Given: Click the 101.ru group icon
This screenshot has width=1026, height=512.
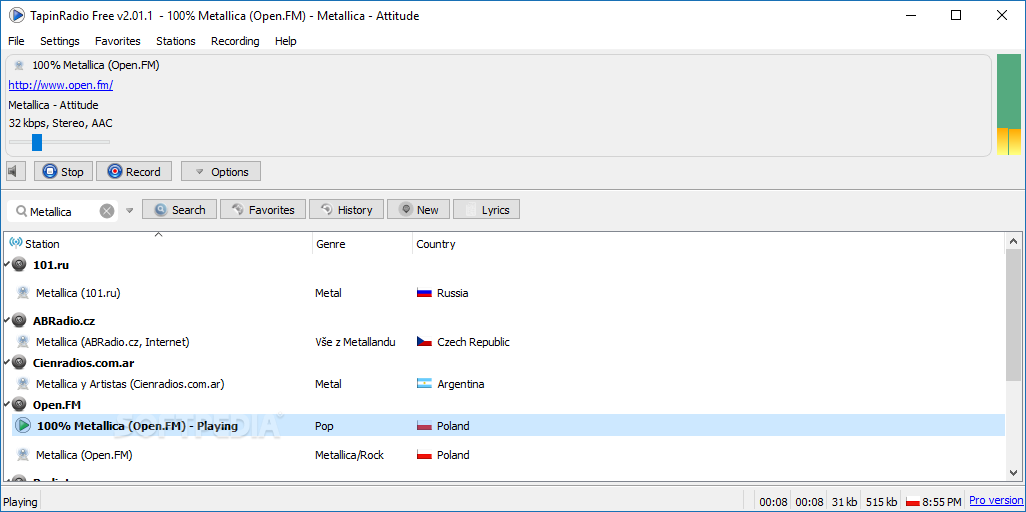Looking at the screenshot, I should click(x=20, y=265).
